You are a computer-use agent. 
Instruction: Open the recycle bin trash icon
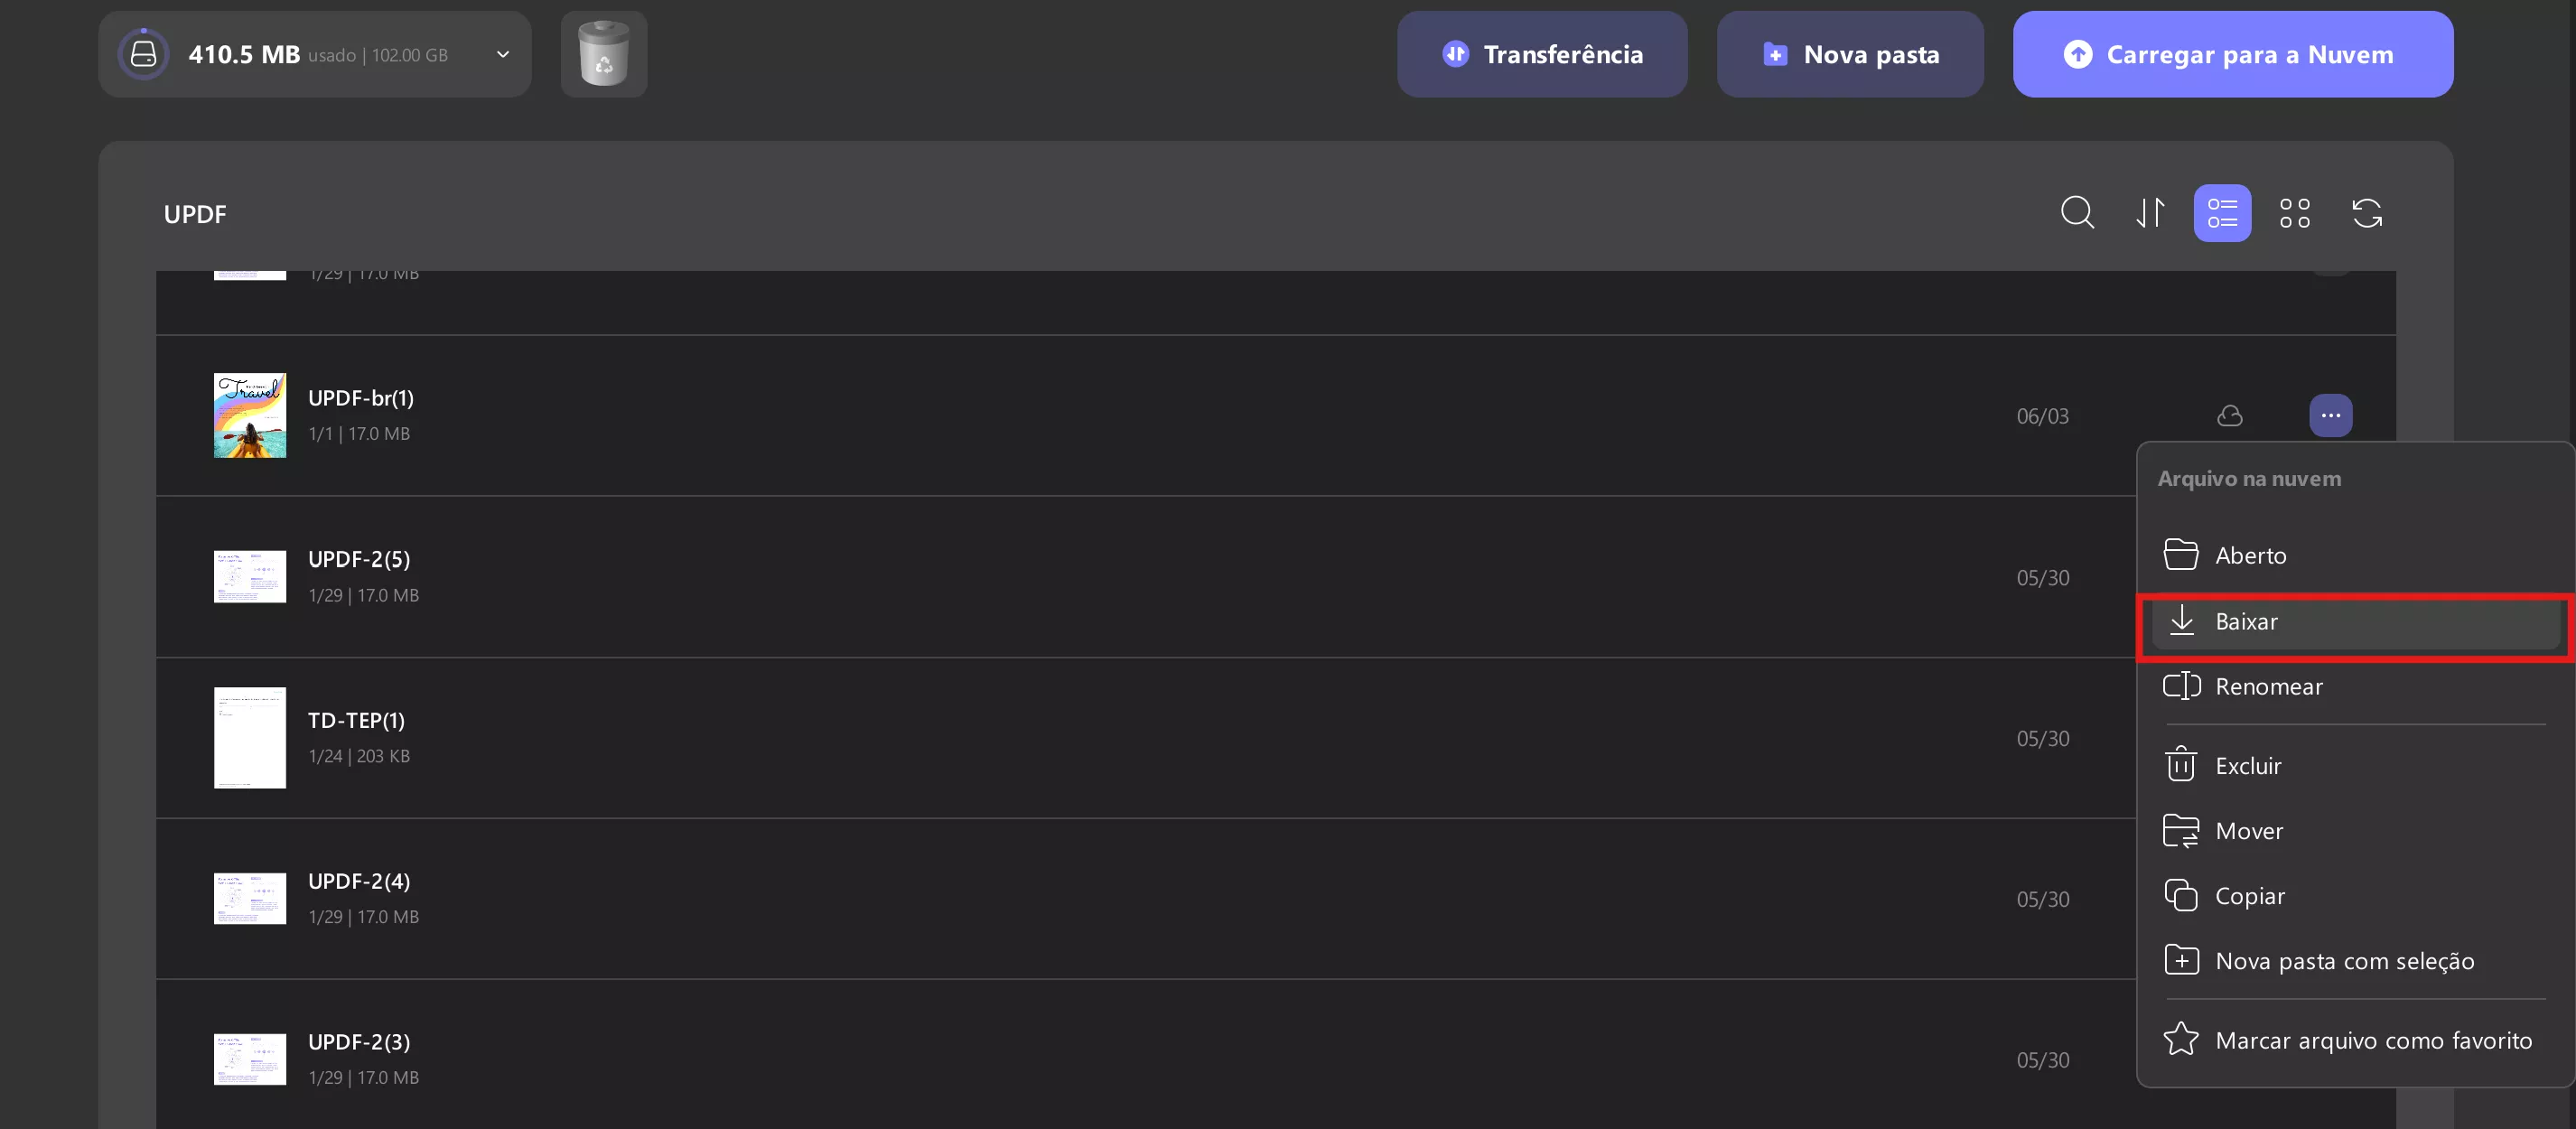[603, 54]
